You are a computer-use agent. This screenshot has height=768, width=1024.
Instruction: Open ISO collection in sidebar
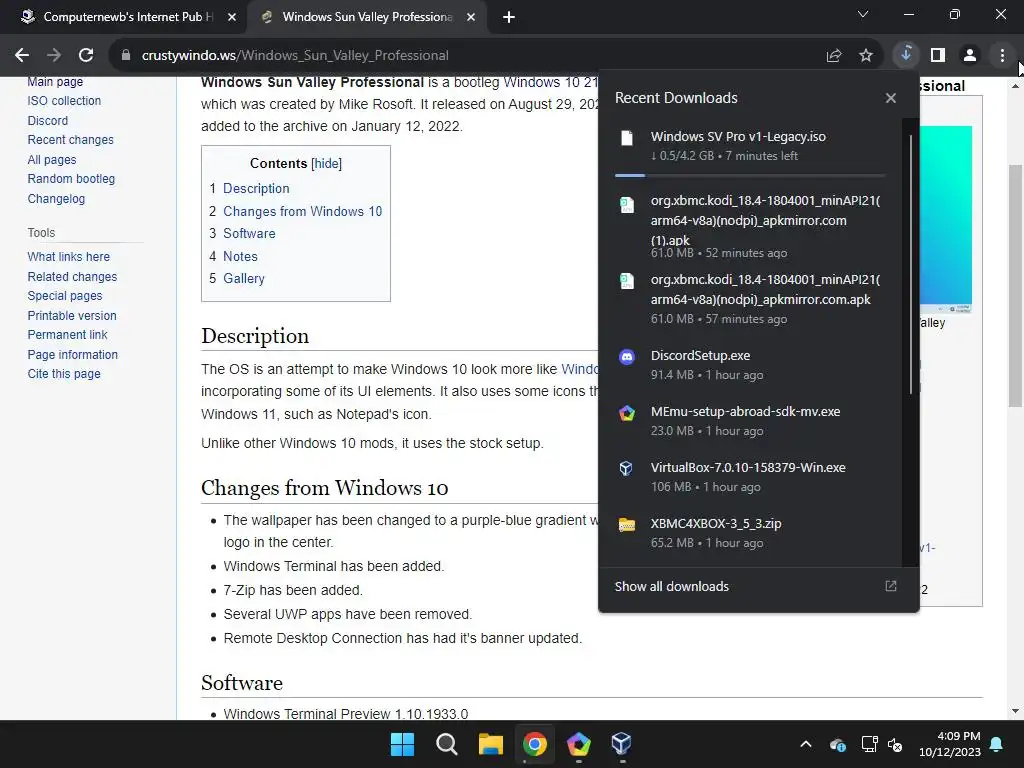[x=64, y=101]
